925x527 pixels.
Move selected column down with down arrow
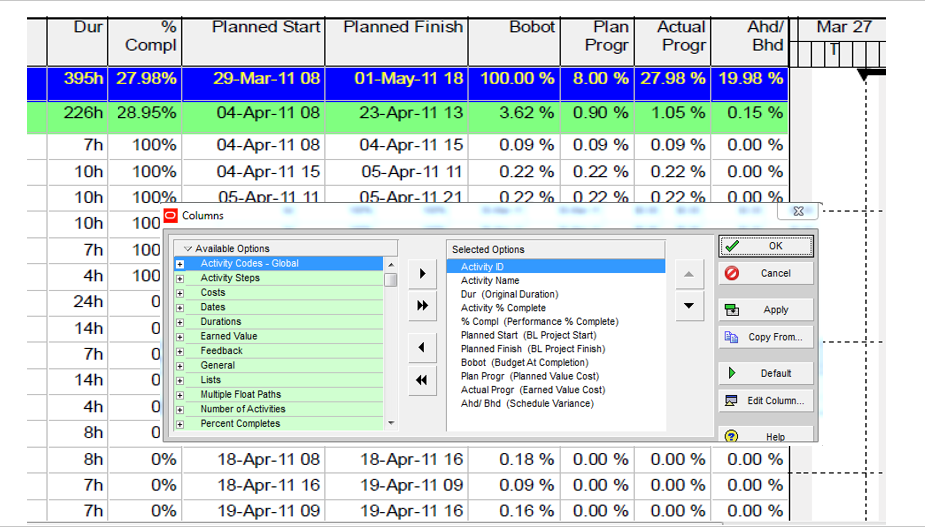tap(689, 306)
